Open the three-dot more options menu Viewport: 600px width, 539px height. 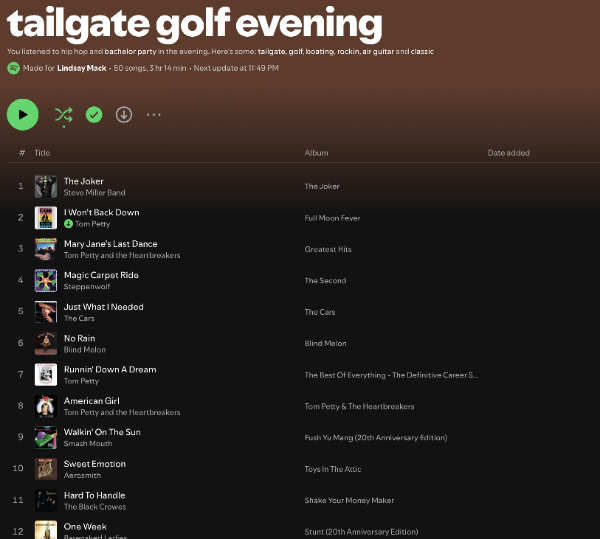tap(154, 115)
